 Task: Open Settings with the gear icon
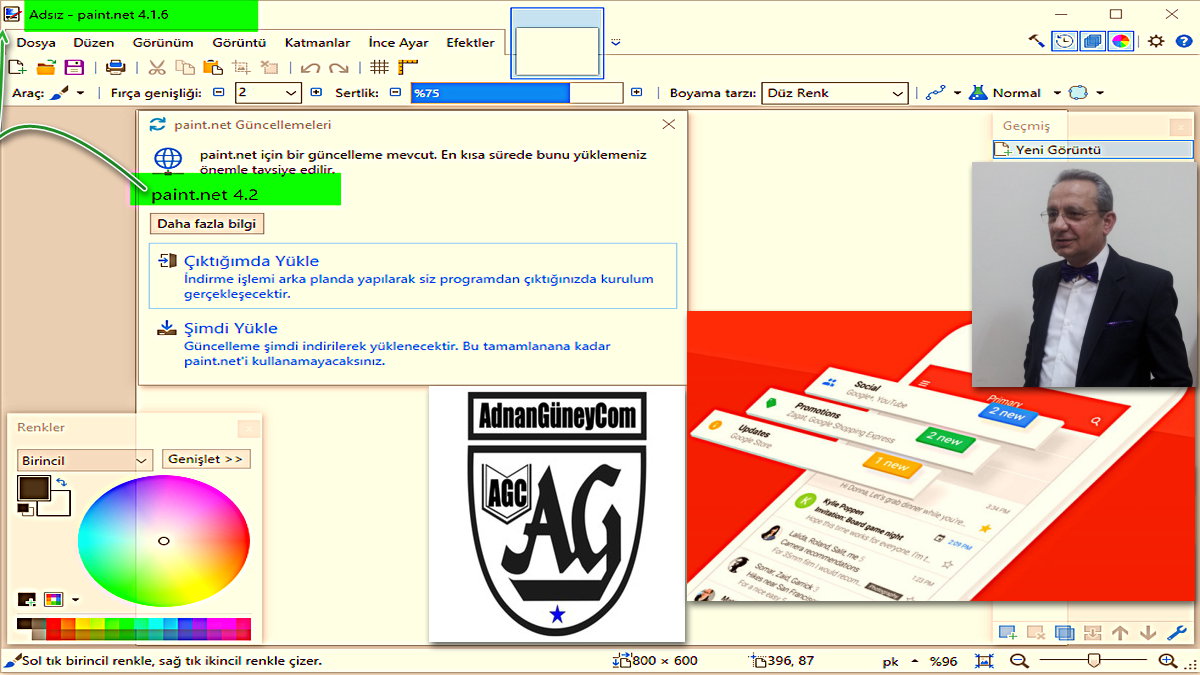click(x=1156, y=41)
